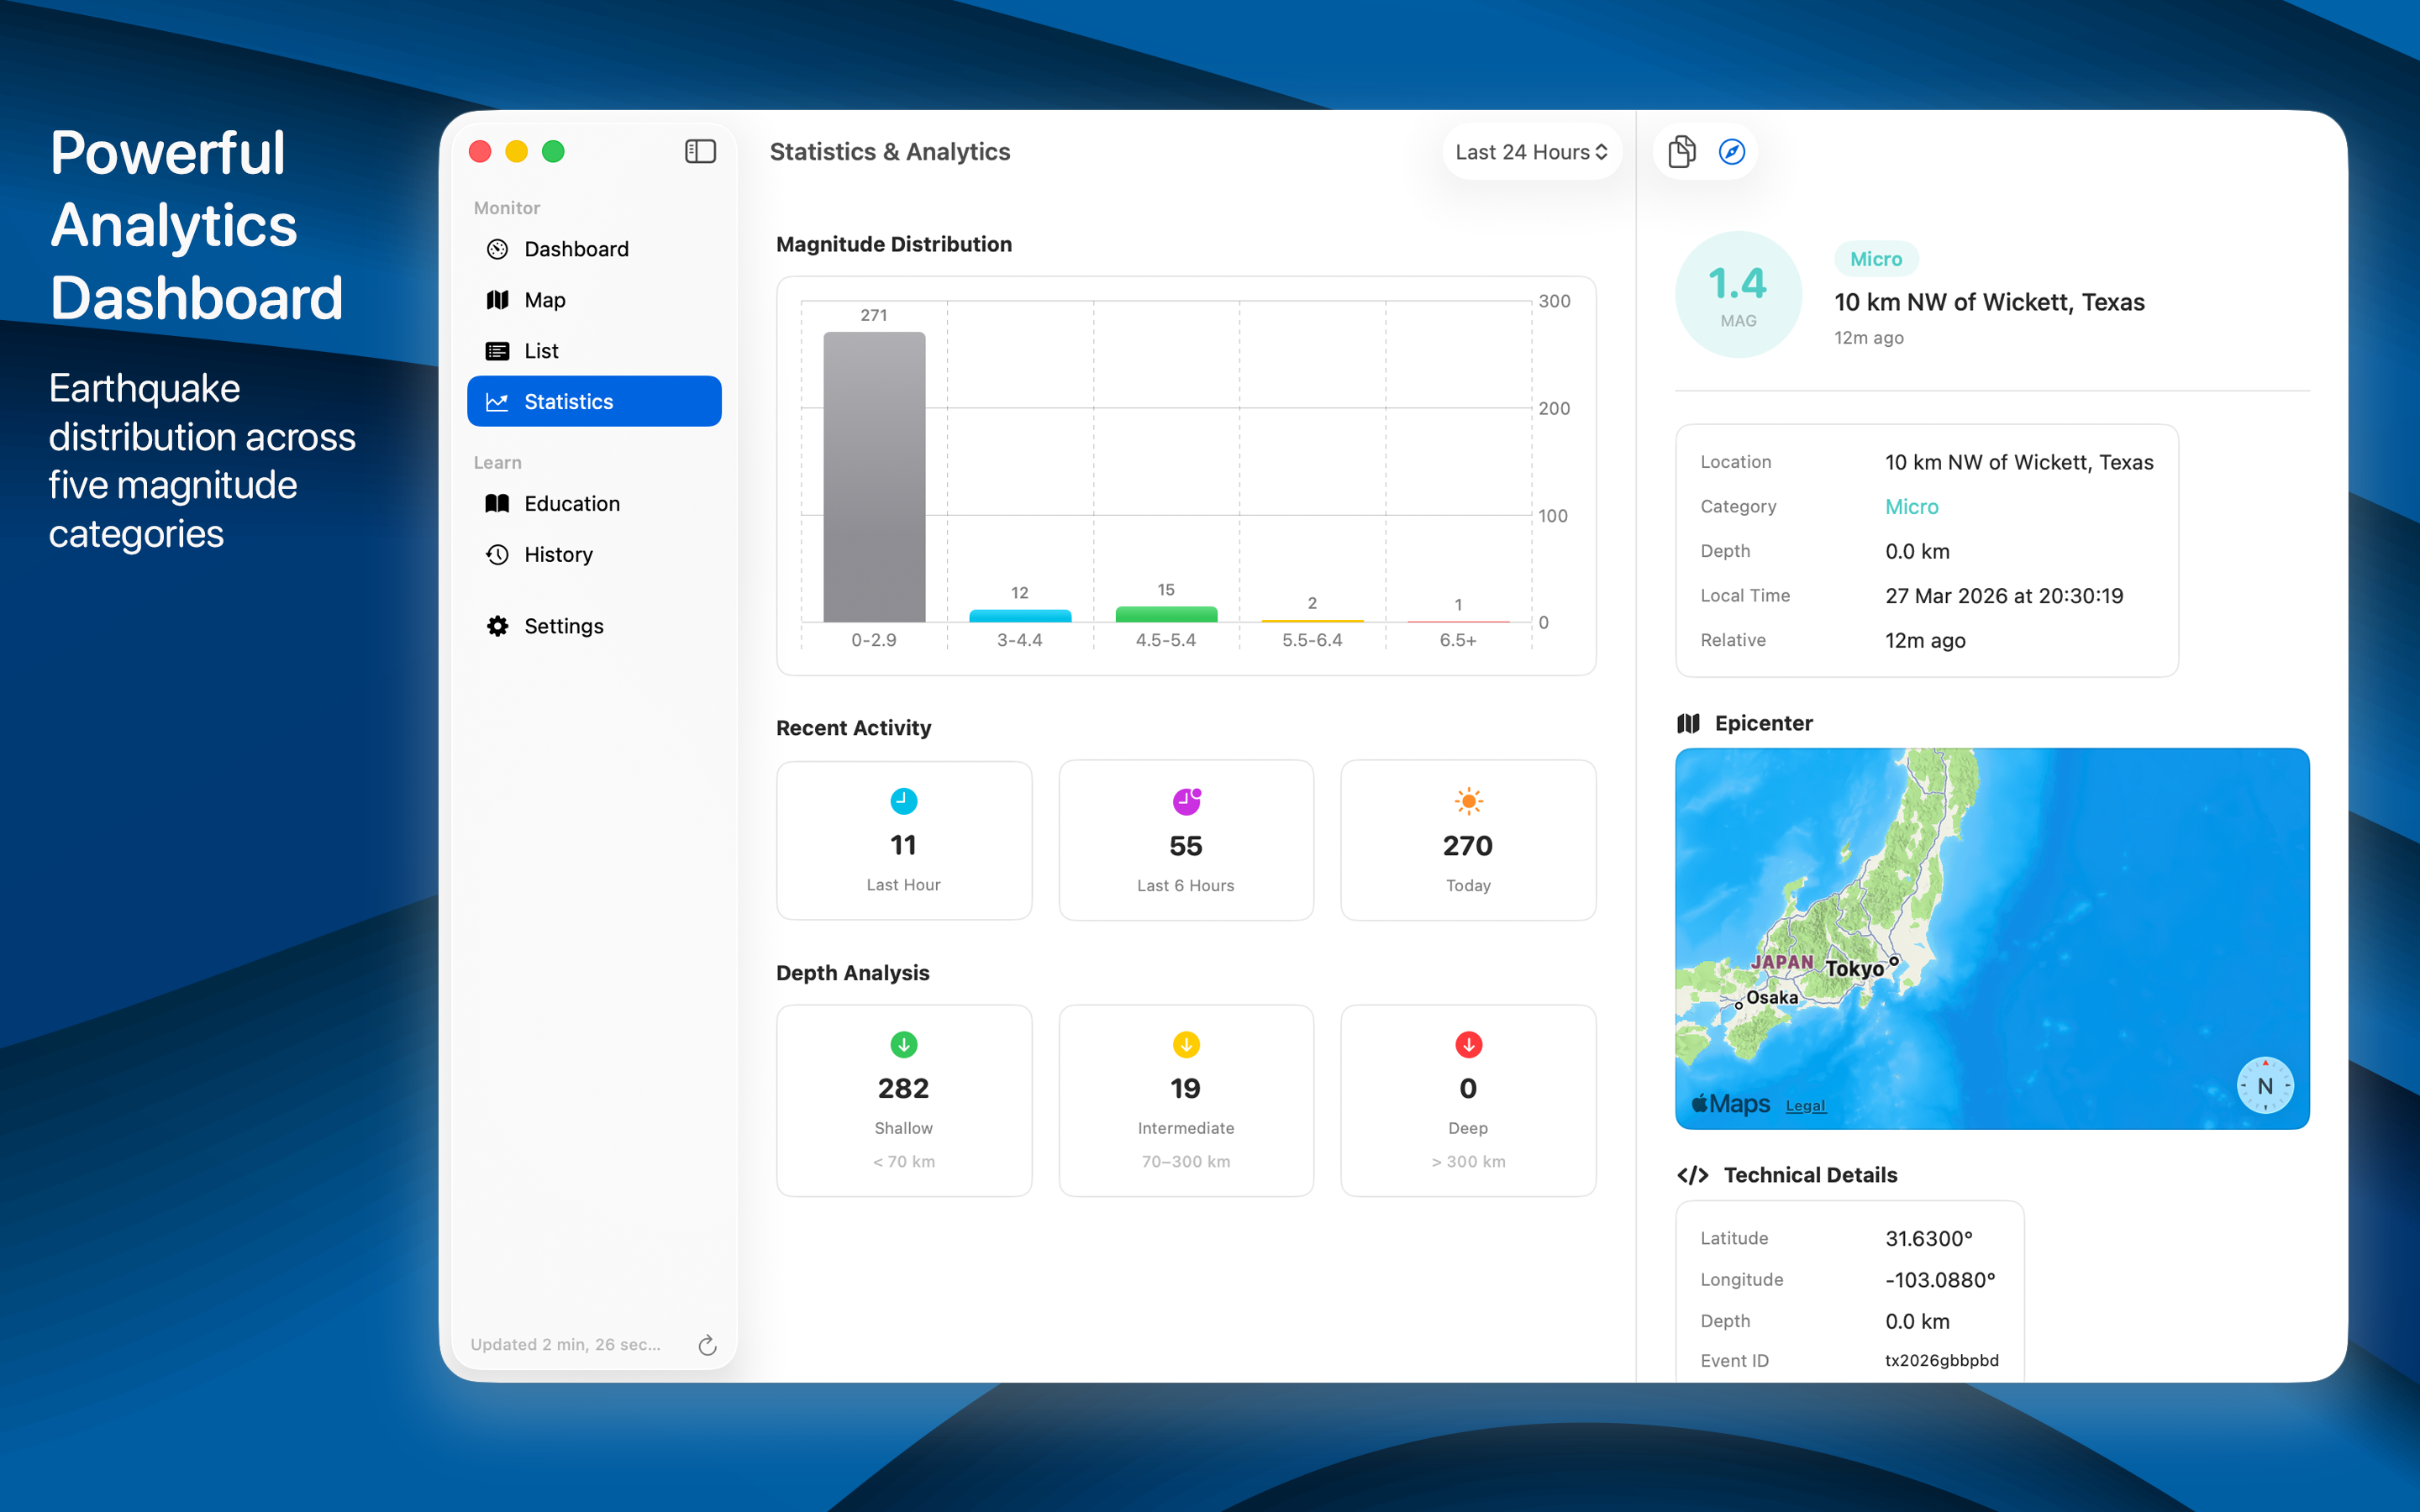Click the gray 0-2.9 magnitude bar
Viewport: 2420px width, 1512px height.
tap(874, 477)
